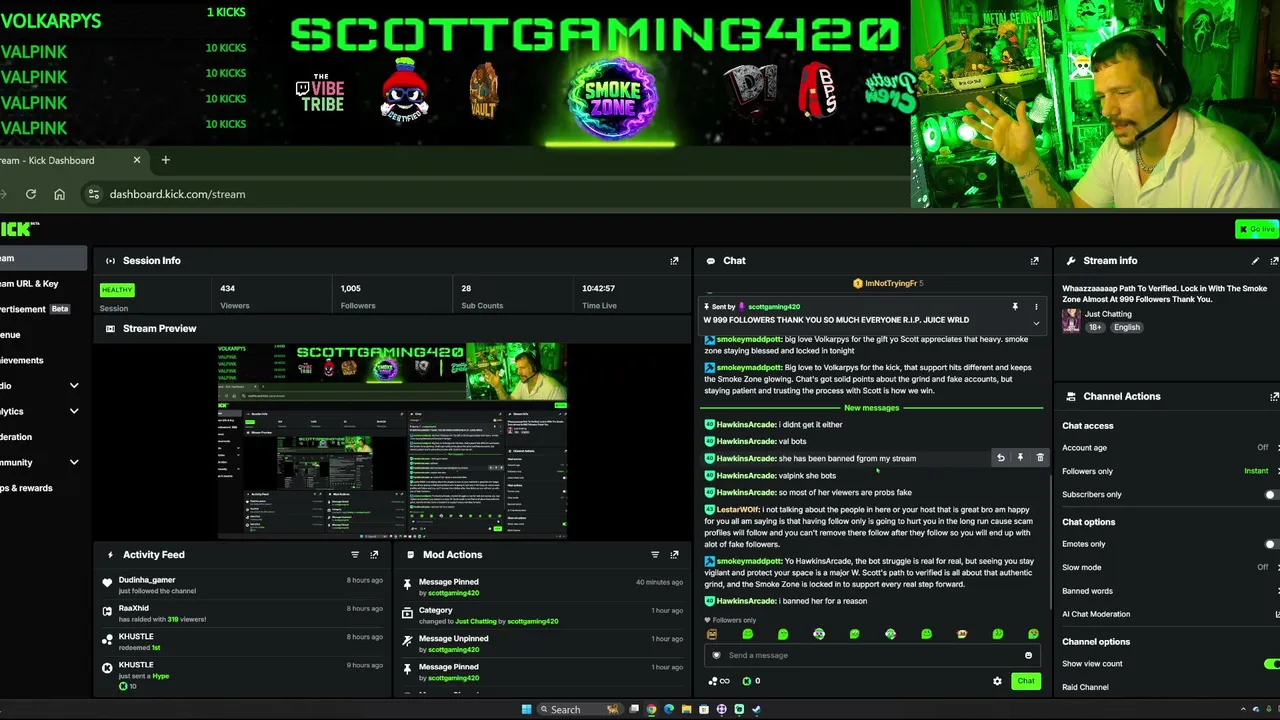The image size is (1280, 720).
Task: Expand the Audio sidebar section
Action: 74,386
